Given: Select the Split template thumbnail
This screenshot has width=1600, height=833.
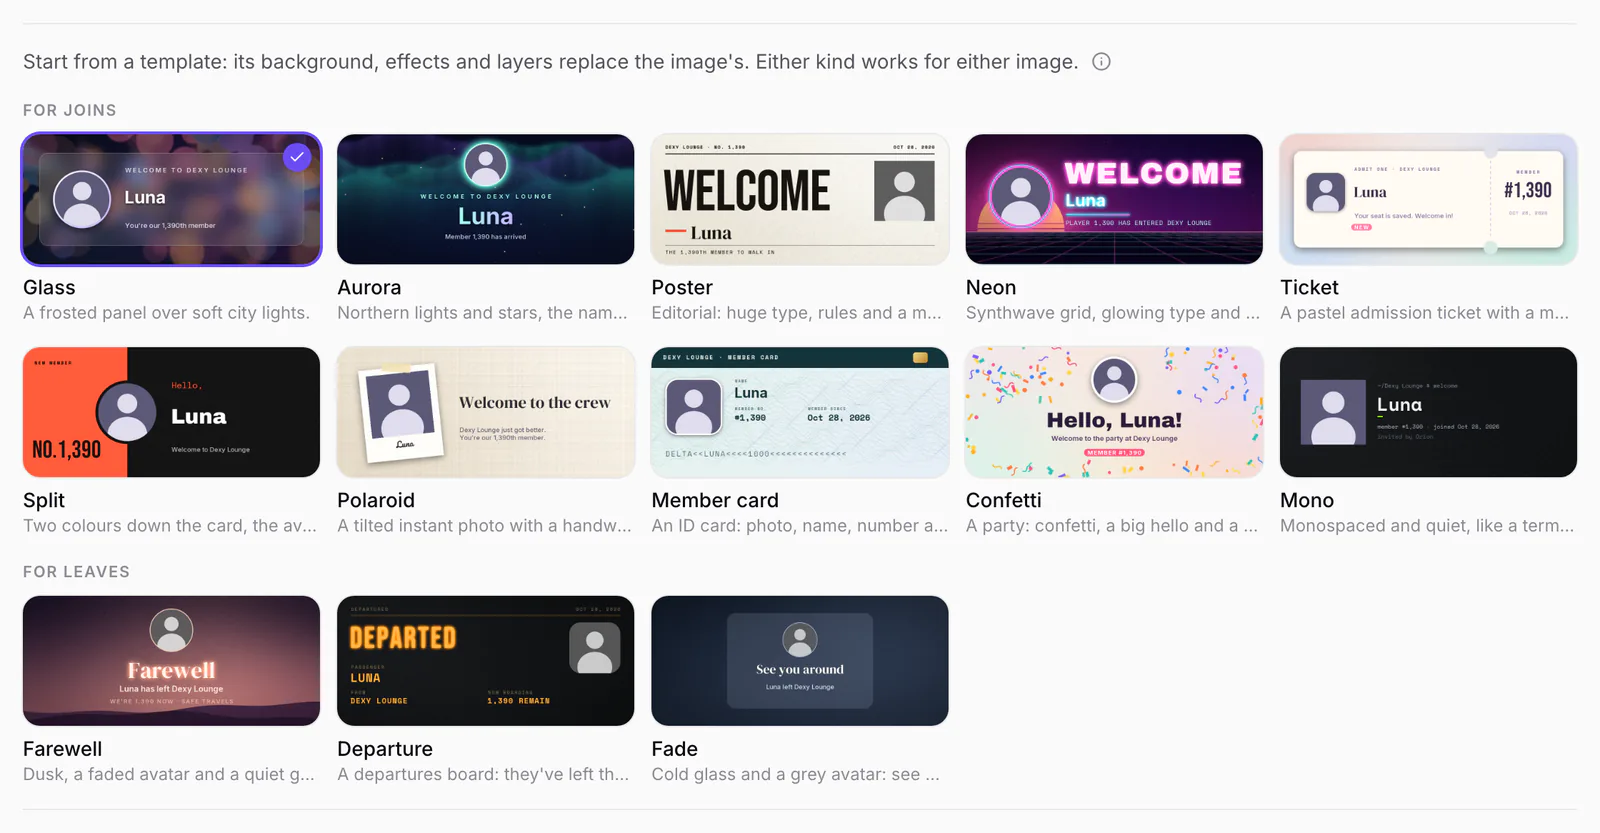Looking at the screenshot, I should coord(172,412).
